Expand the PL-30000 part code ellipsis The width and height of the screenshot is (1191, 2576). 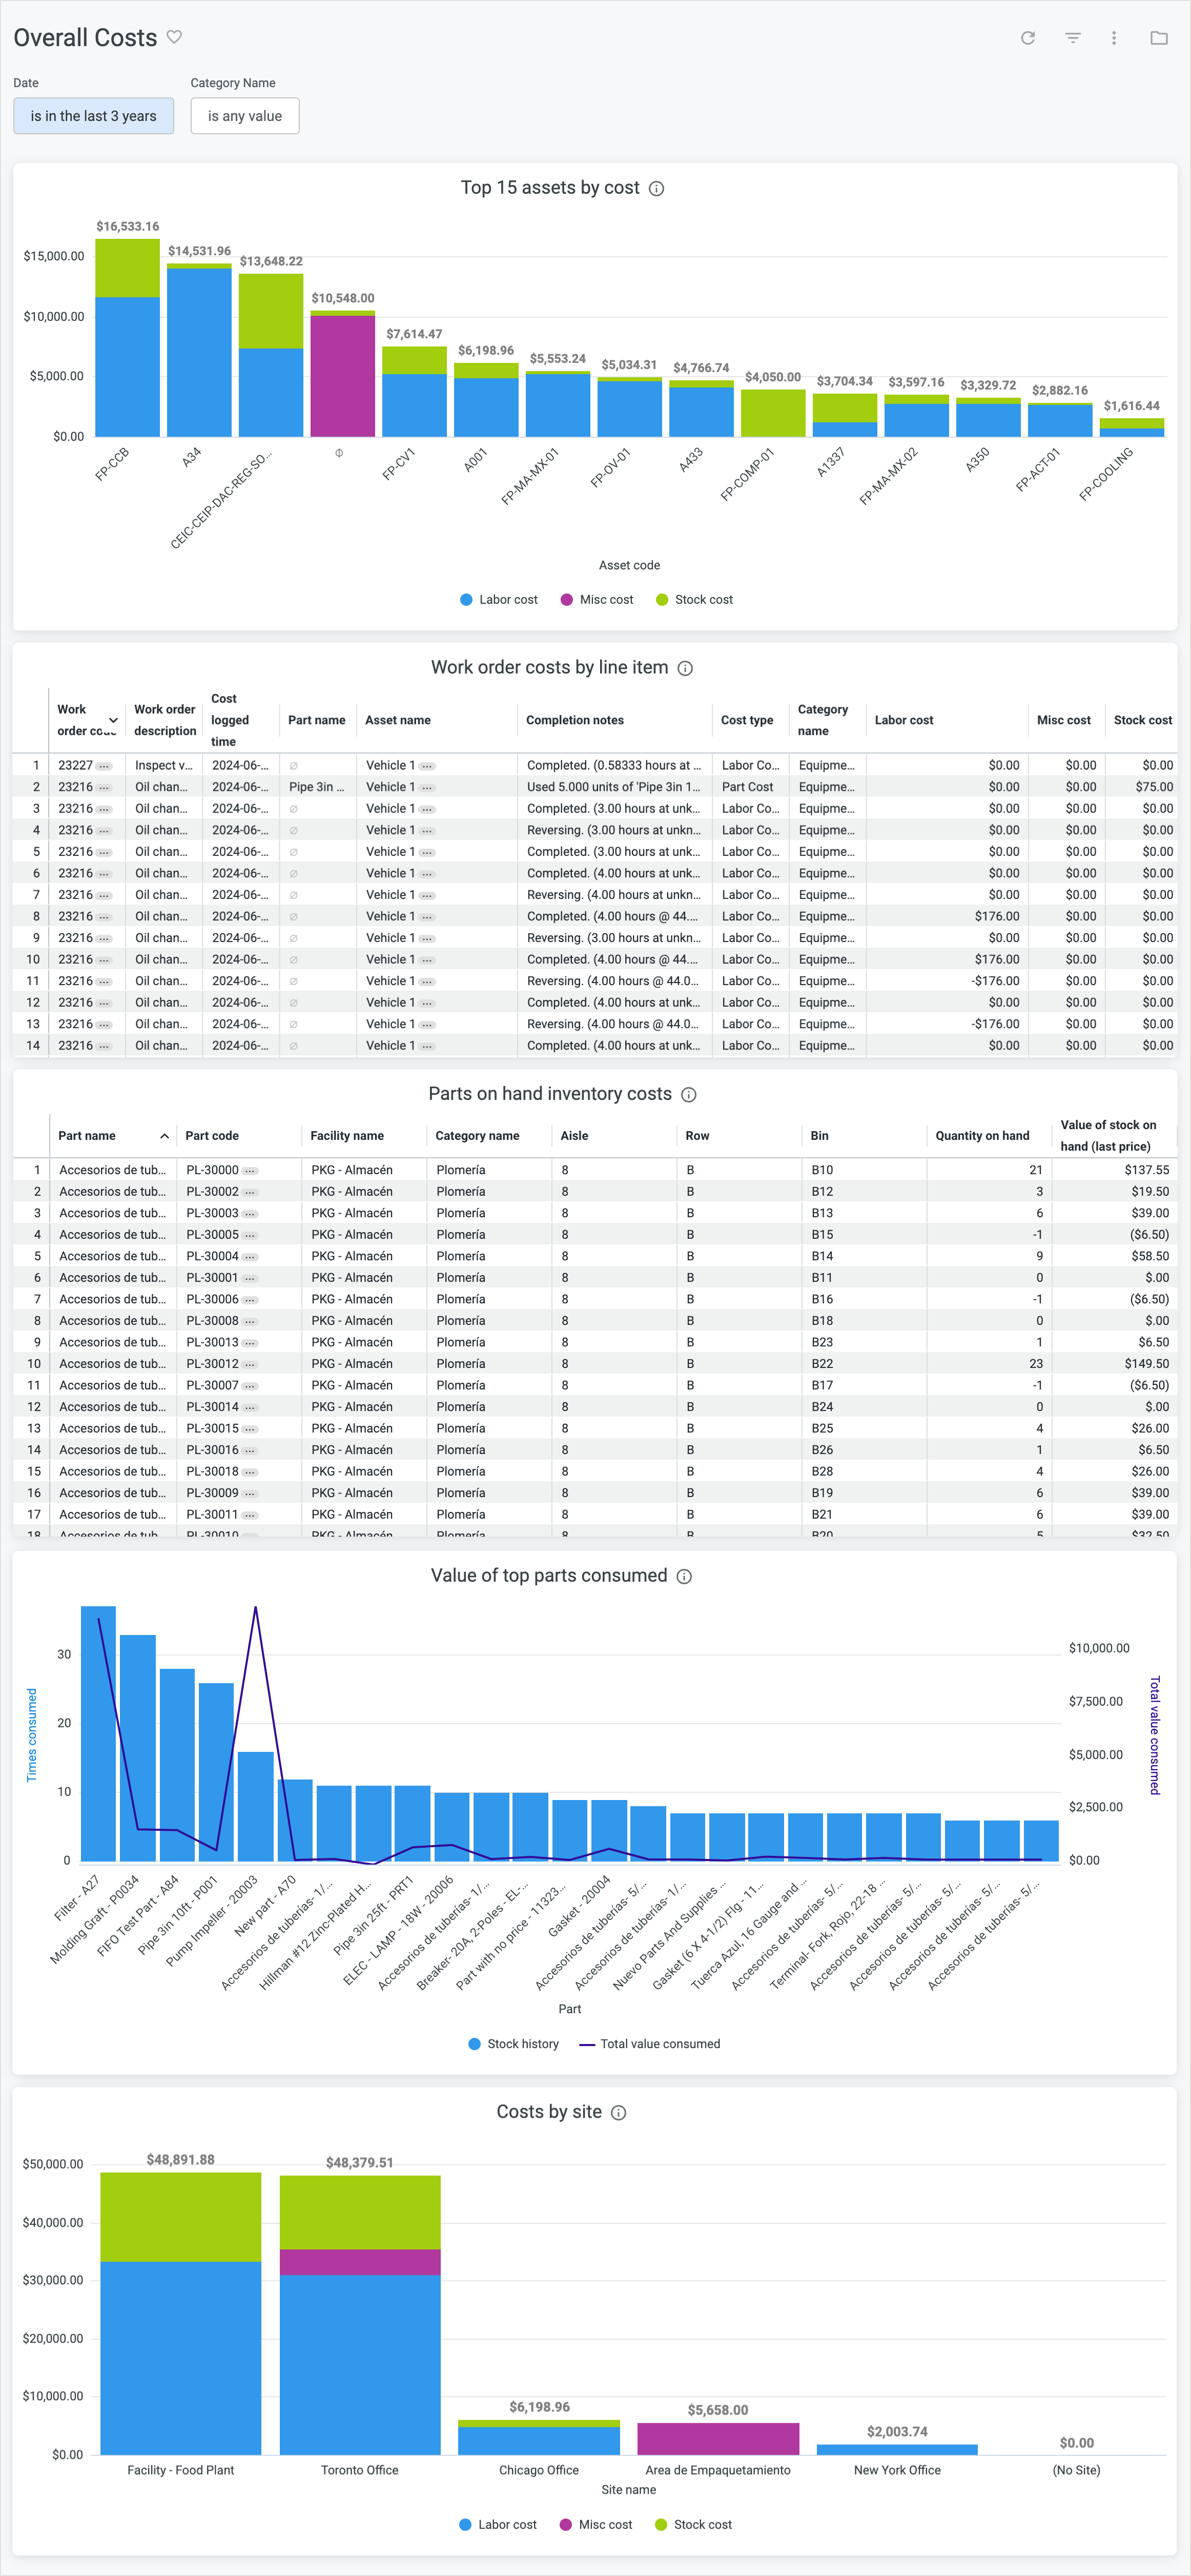[x=250, y=1171]
